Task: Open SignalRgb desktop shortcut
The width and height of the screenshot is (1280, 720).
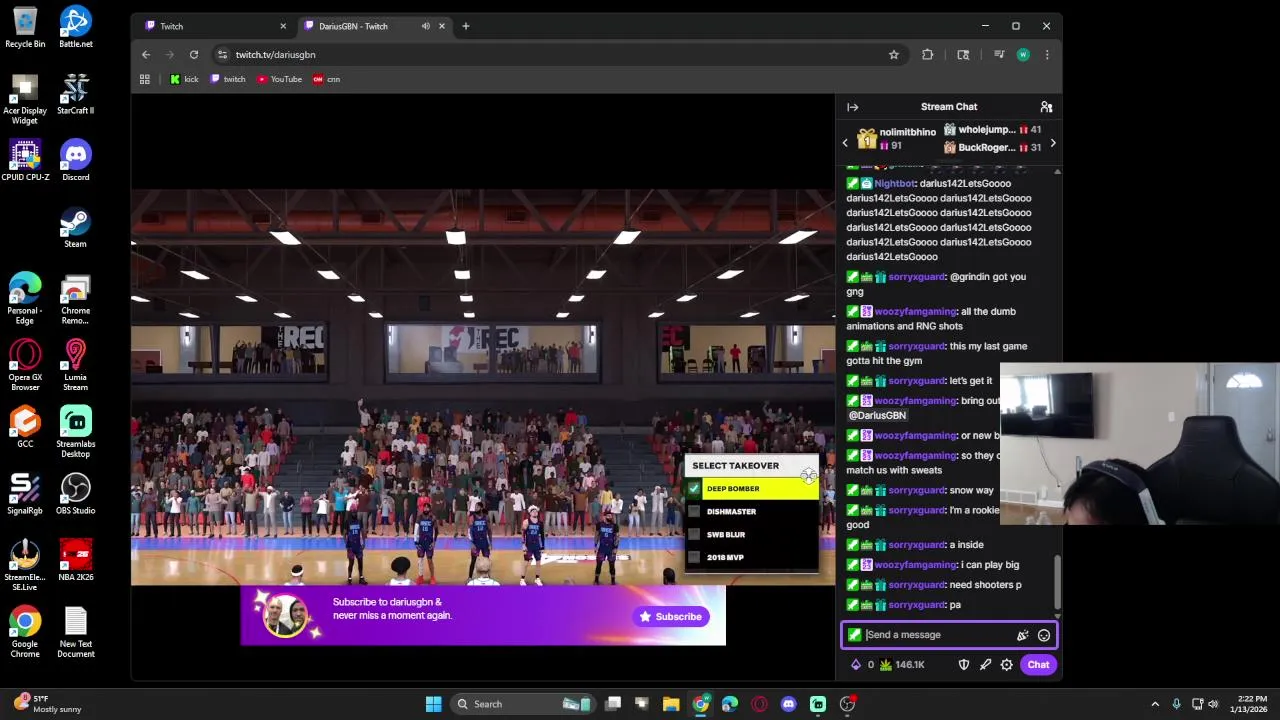Action: pyautogui.click(x=25, y=494)
